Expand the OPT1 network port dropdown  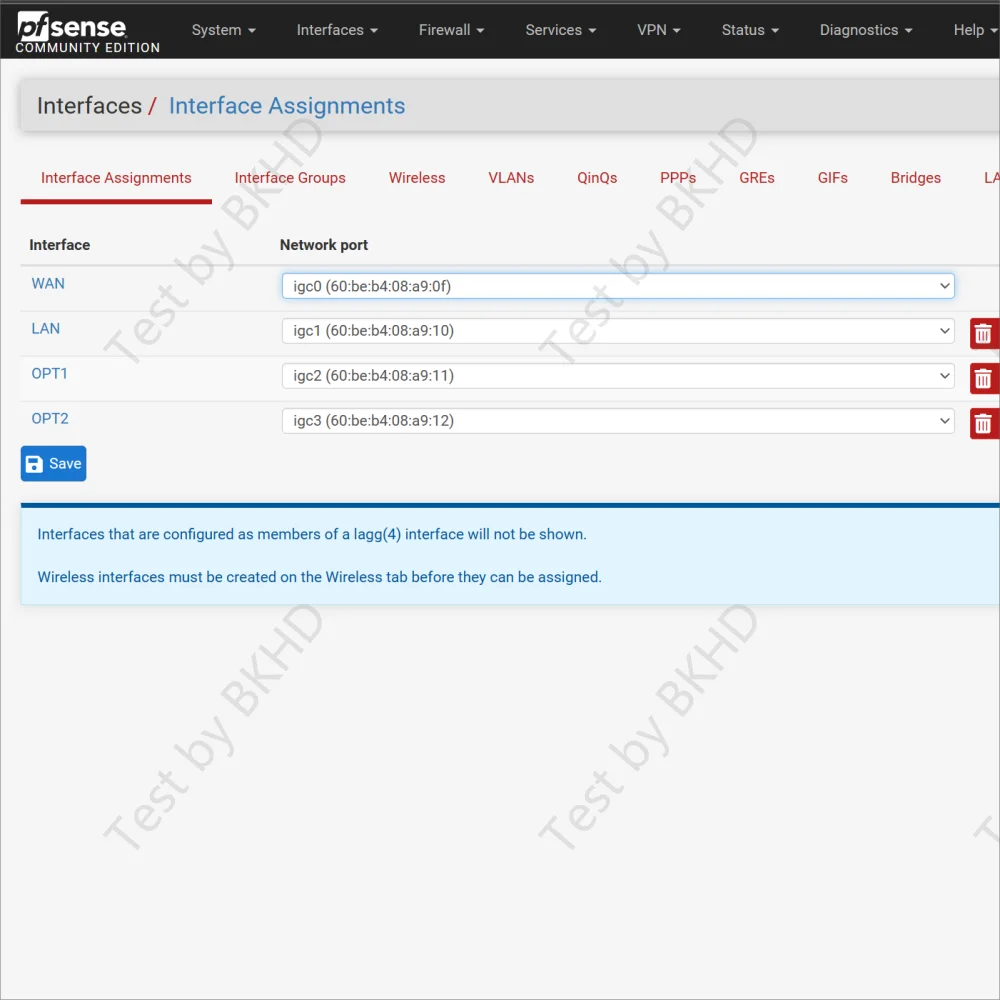click(617, 376)
